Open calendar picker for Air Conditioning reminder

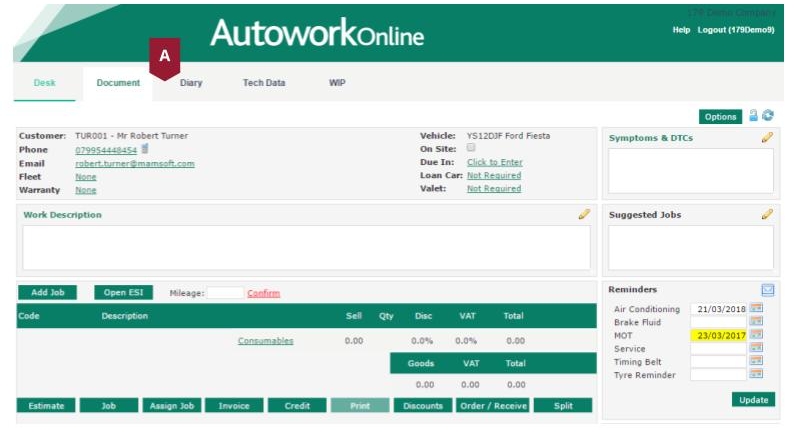tap(756, 309)
